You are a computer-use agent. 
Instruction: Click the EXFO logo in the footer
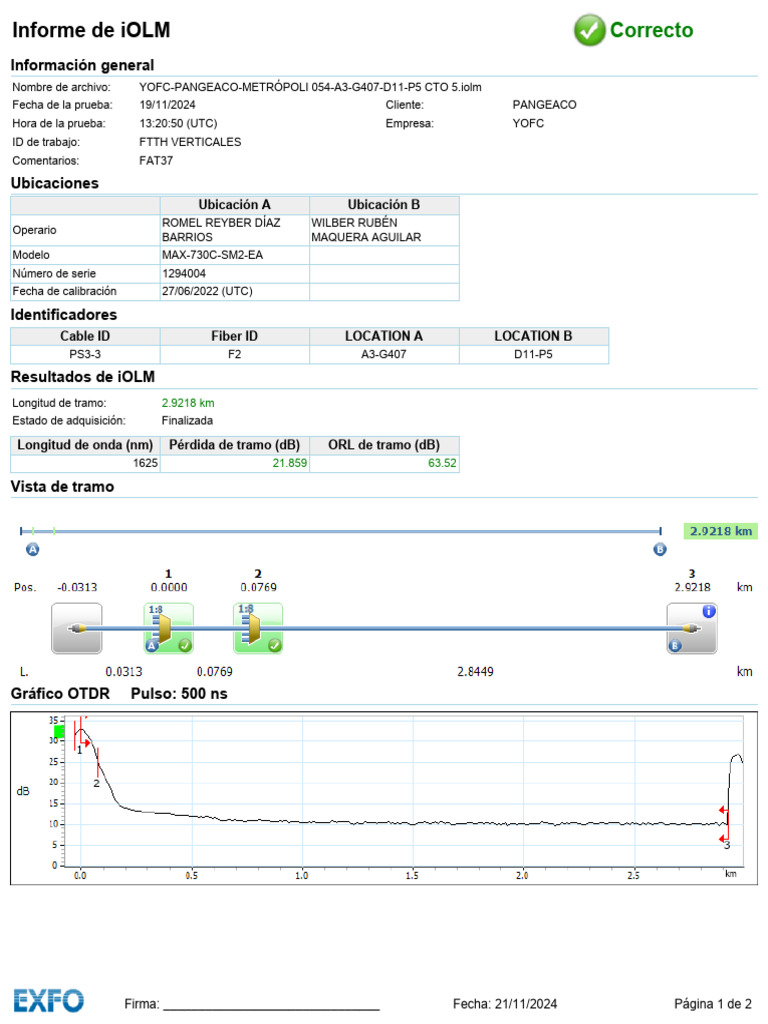pyautogui.click(x=49, y=1000)
